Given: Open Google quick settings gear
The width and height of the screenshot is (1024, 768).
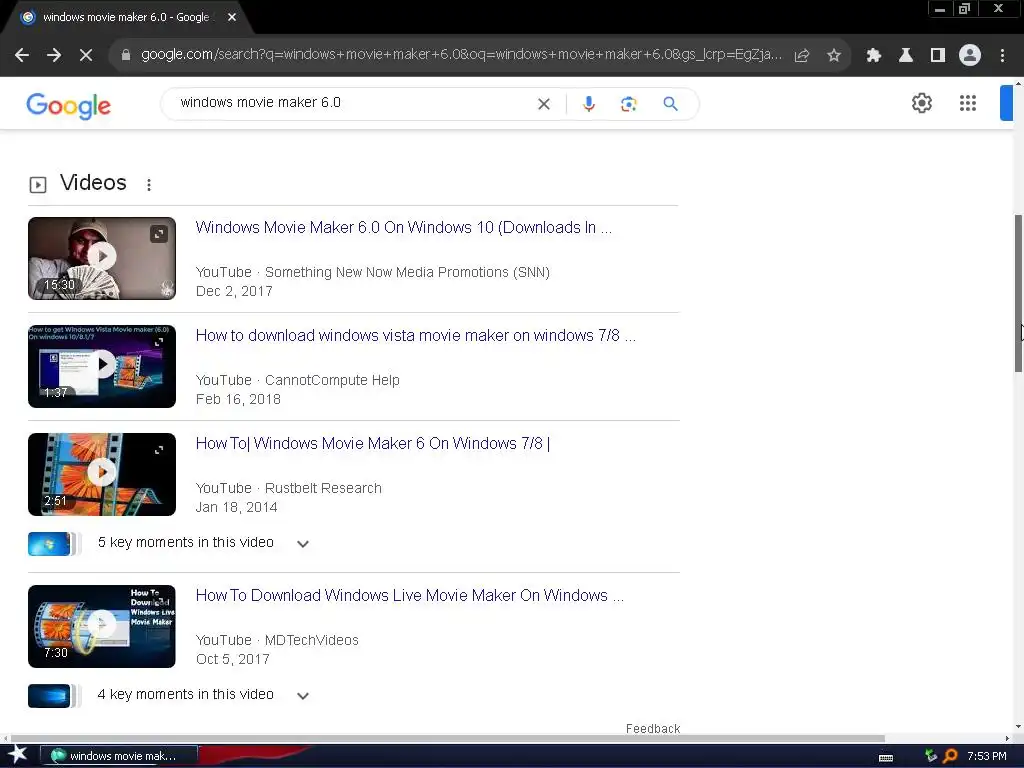Looking at the screenshot, I should coord(921,103).
